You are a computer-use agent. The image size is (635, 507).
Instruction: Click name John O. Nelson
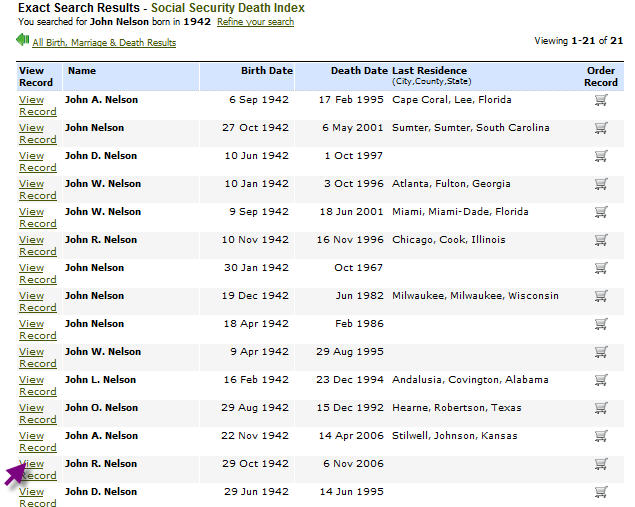101,407
